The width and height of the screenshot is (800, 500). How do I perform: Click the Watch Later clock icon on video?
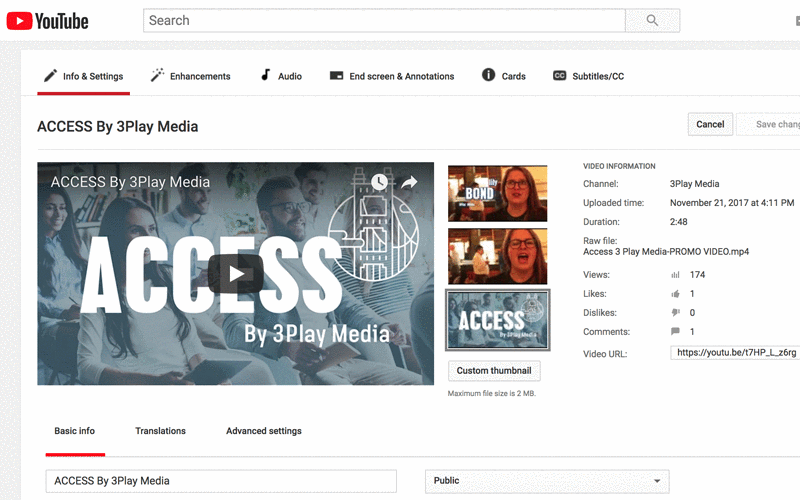tap(379, 182)
